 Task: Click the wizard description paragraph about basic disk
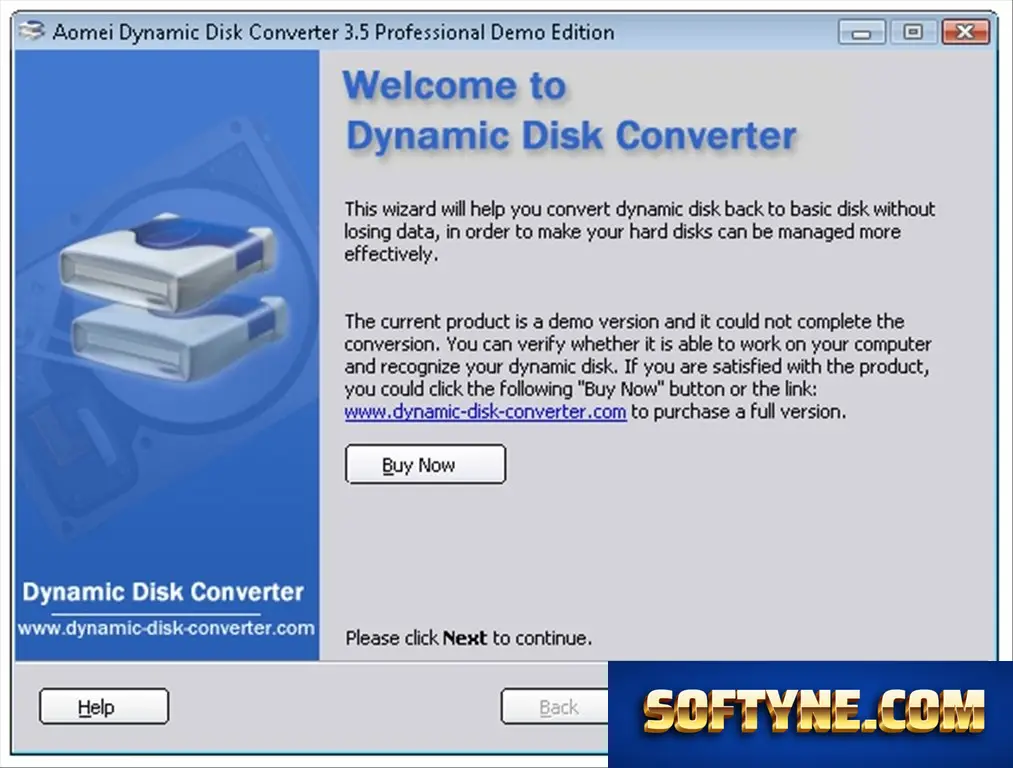pos(640,231)
